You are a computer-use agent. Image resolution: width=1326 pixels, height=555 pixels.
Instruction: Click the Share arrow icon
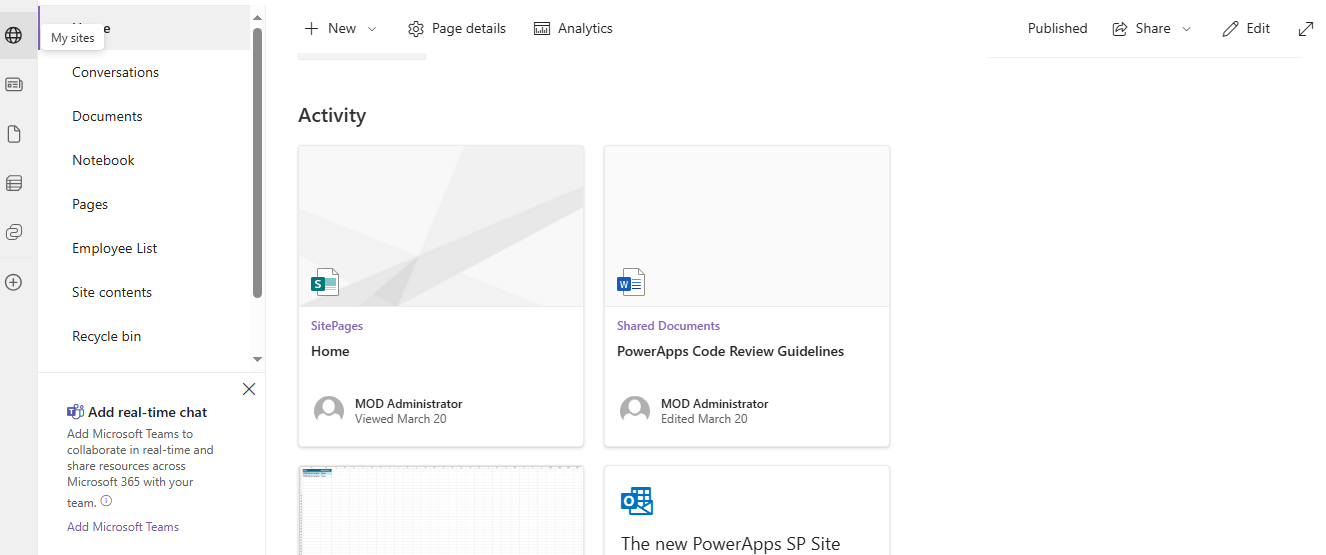pos(1120,29)
